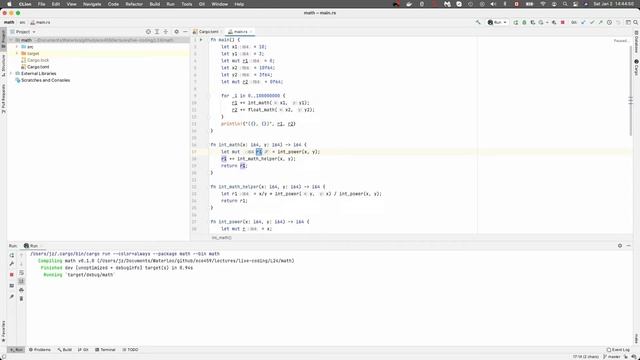Click the red Stop icon in Run panel
This screenshot has width=640, height=360.
coord(11,275)
